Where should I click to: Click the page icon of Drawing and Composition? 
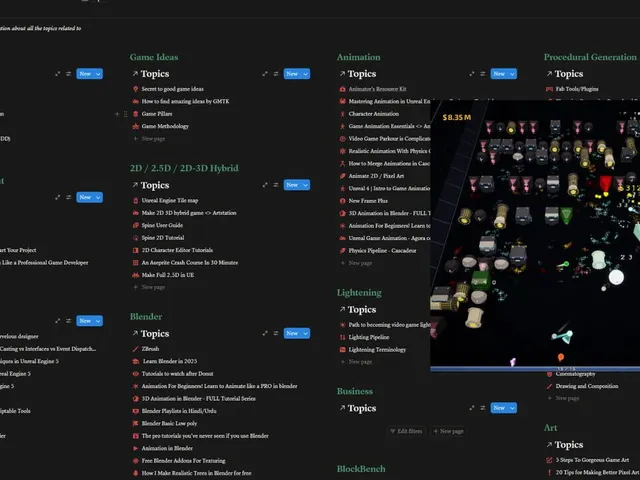[x=549, y=386]
